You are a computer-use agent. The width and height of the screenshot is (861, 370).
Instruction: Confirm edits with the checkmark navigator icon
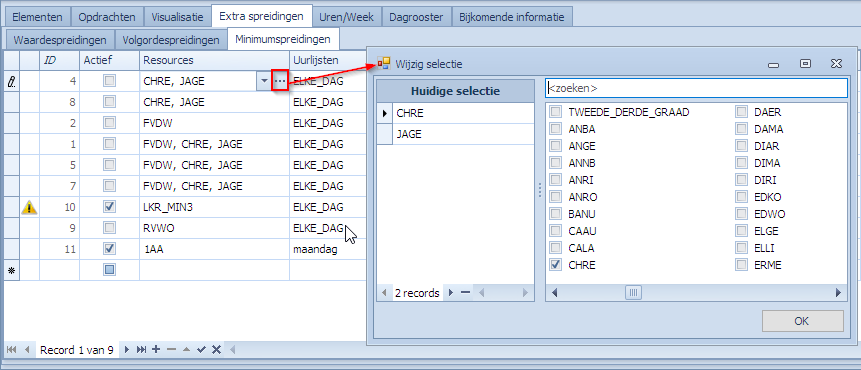pyautogui.click(x=201, y=350)
